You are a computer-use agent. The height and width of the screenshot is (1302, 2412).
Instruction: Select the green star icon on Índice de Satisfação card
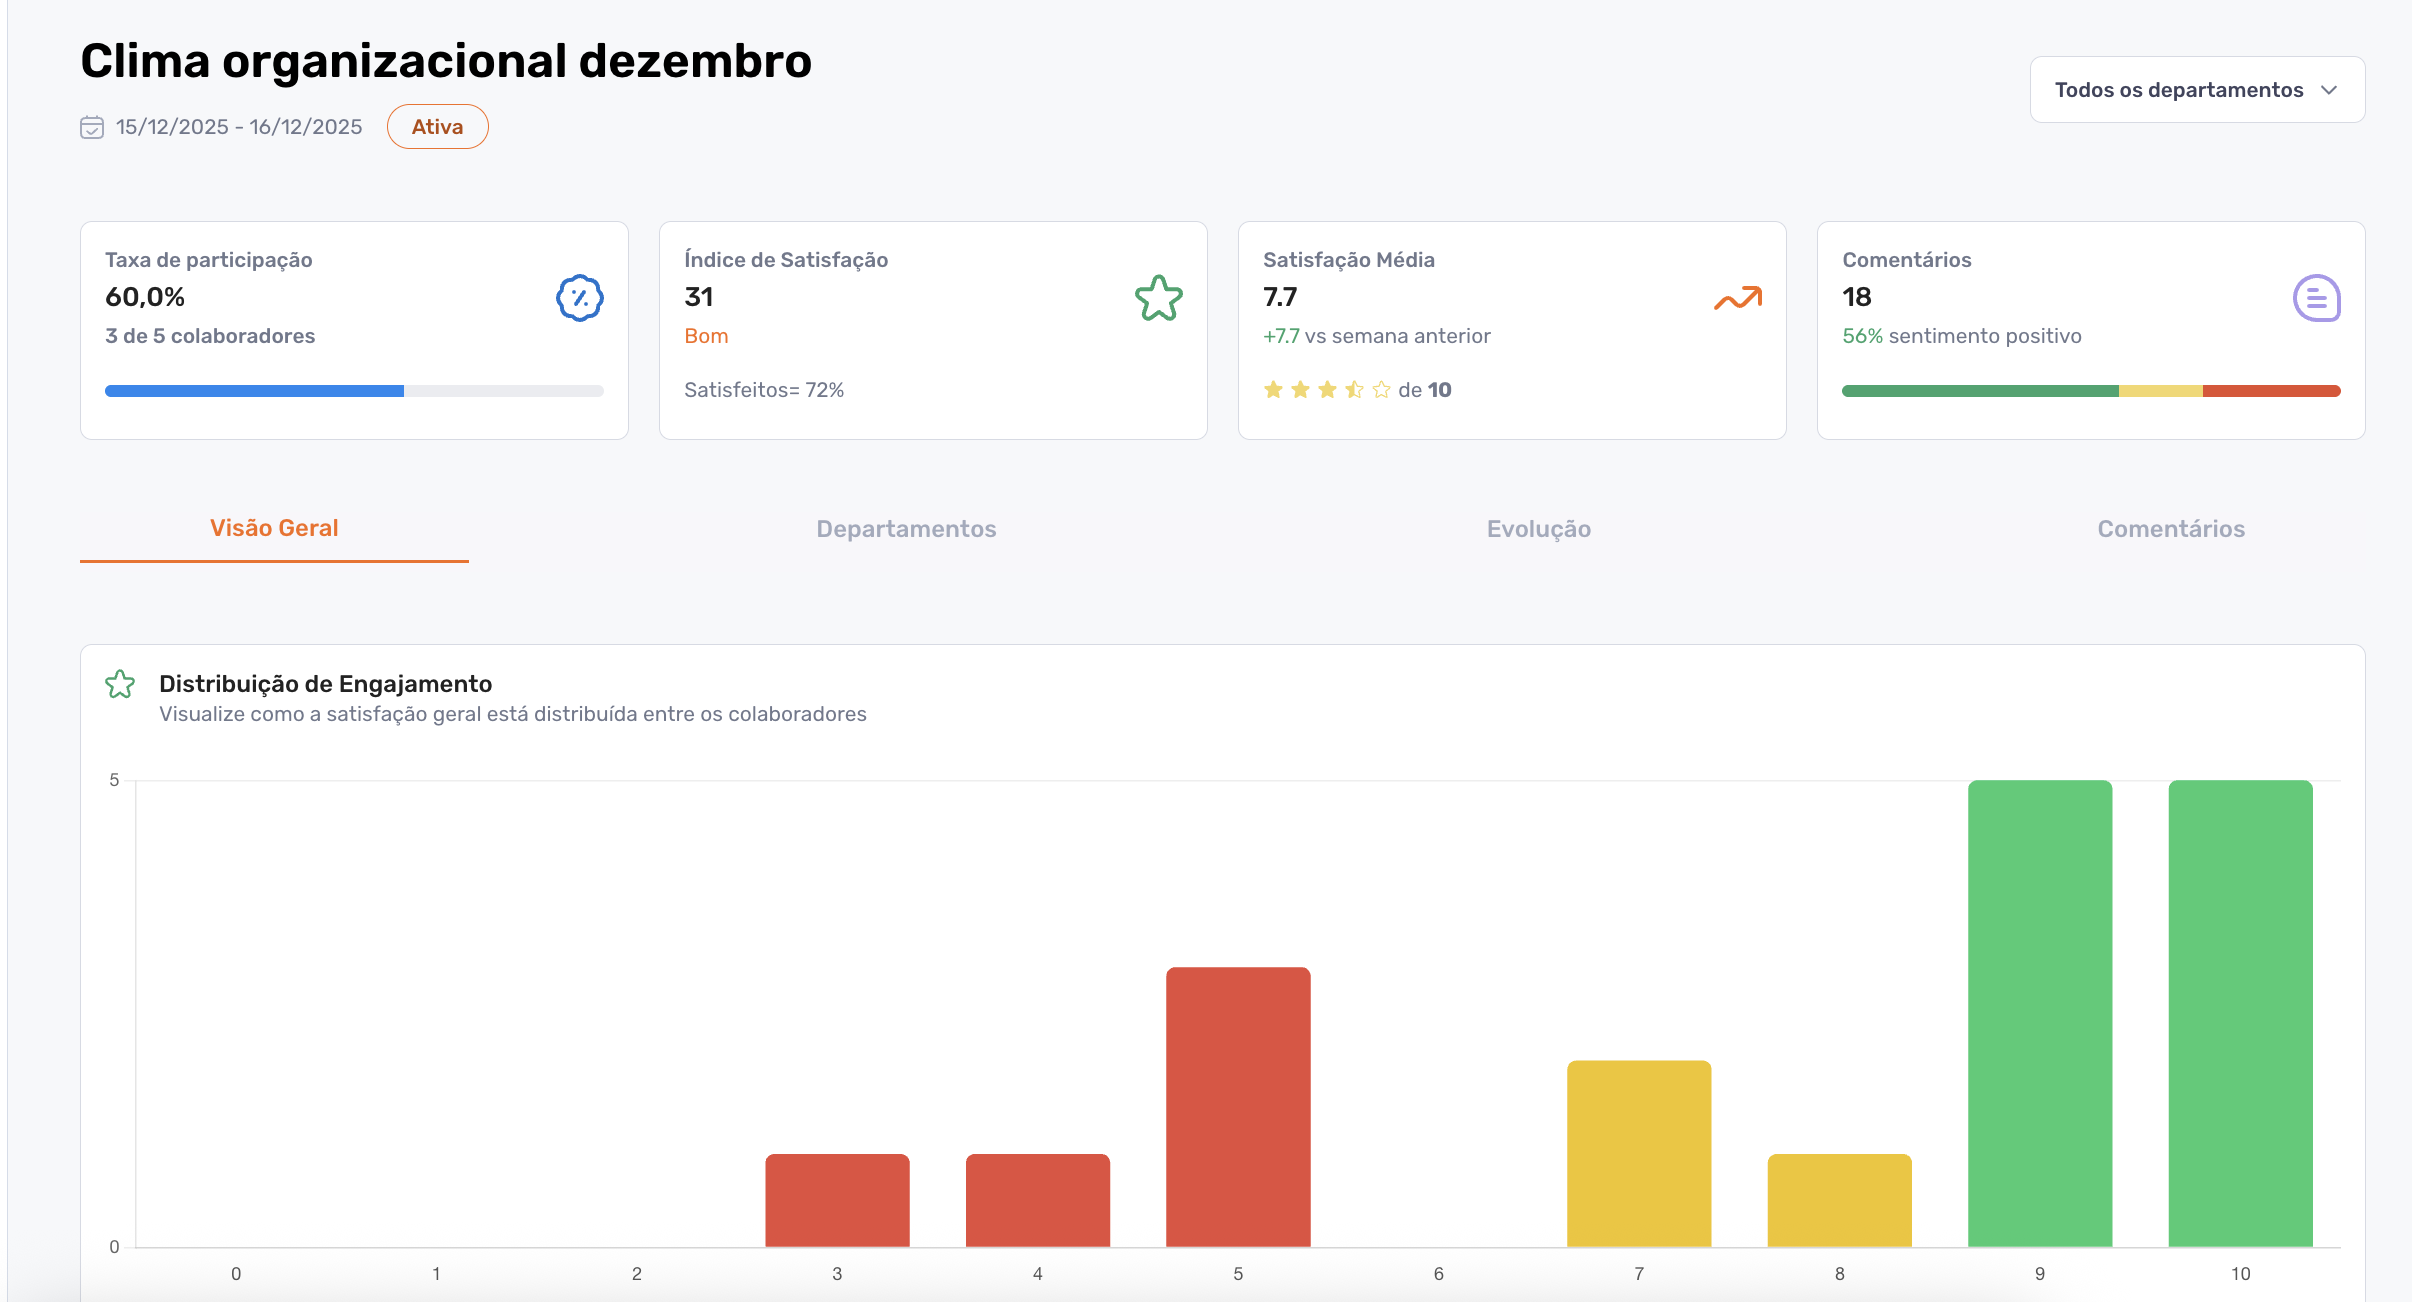coord(1157,297)
